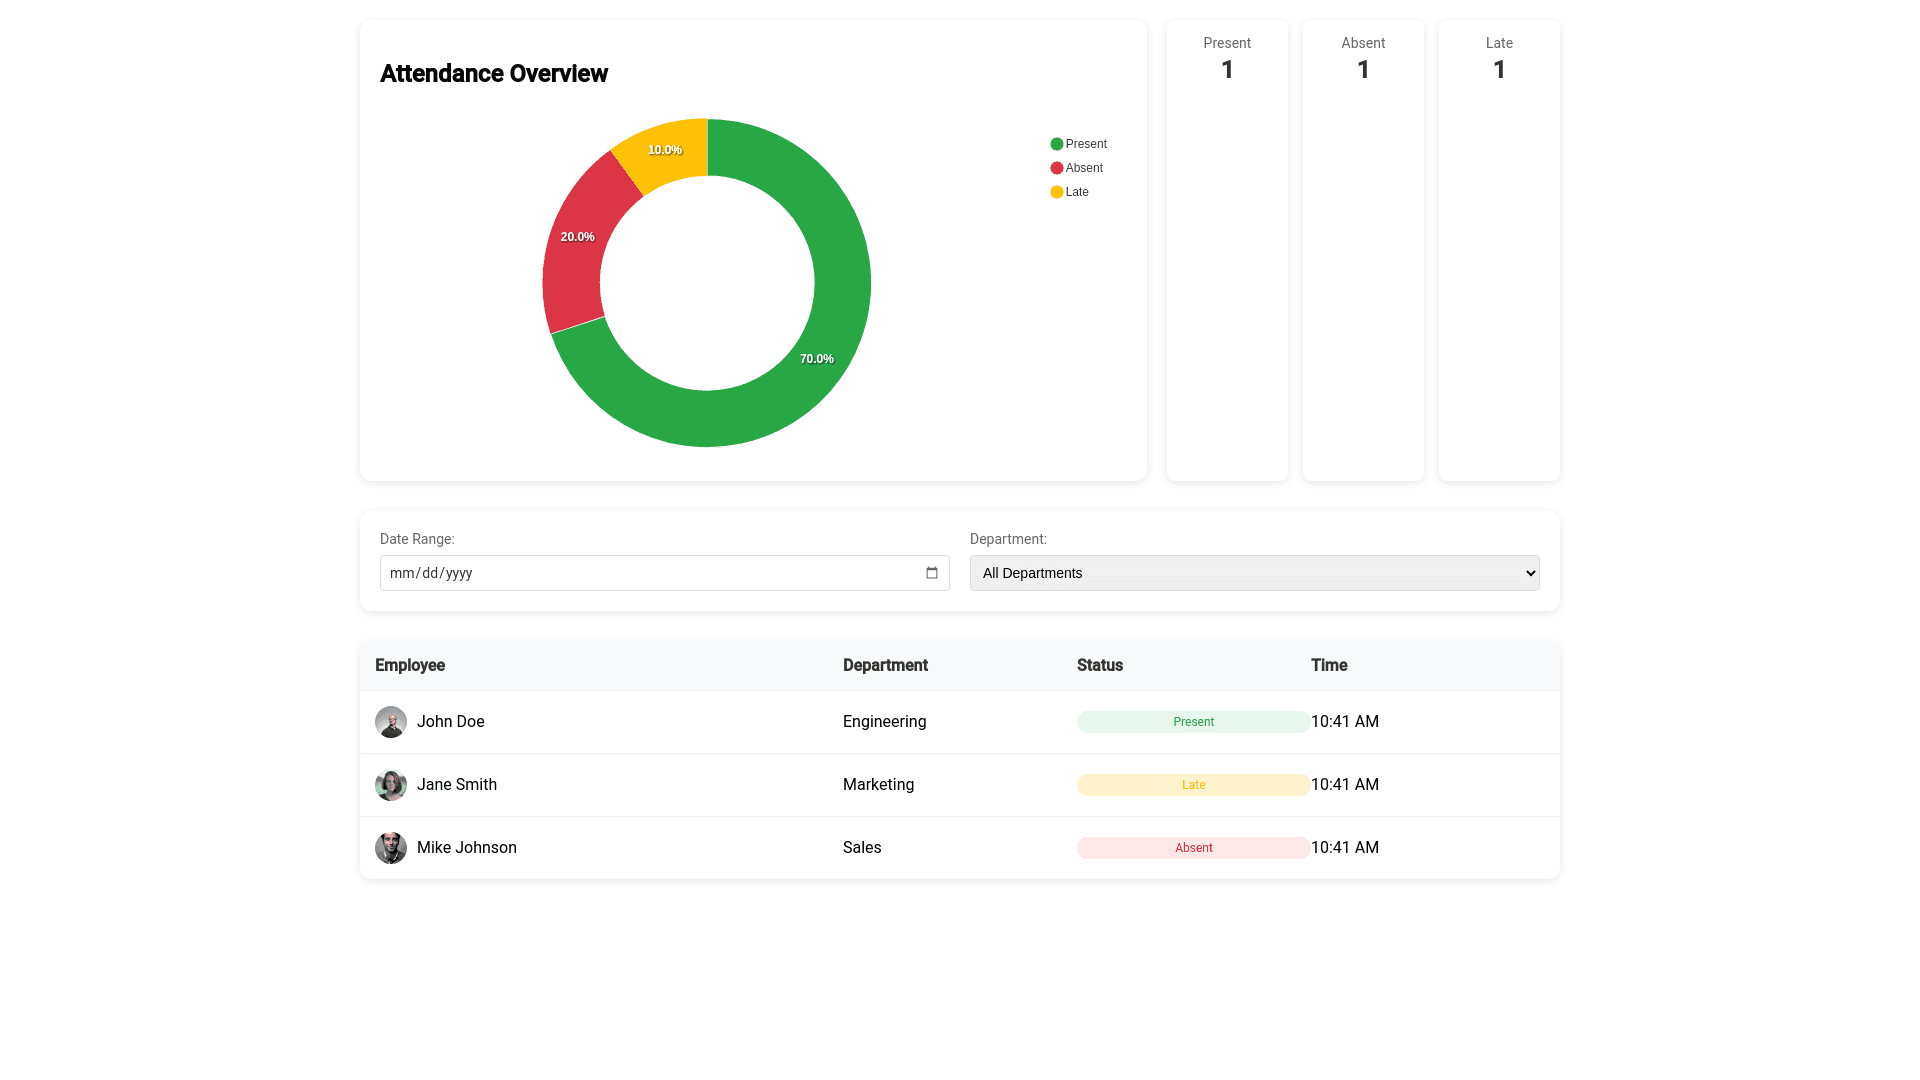This screenshot has width=1920, height=1080.
Task: Toggle the Absent legend entry
Action: point(1076,168)
